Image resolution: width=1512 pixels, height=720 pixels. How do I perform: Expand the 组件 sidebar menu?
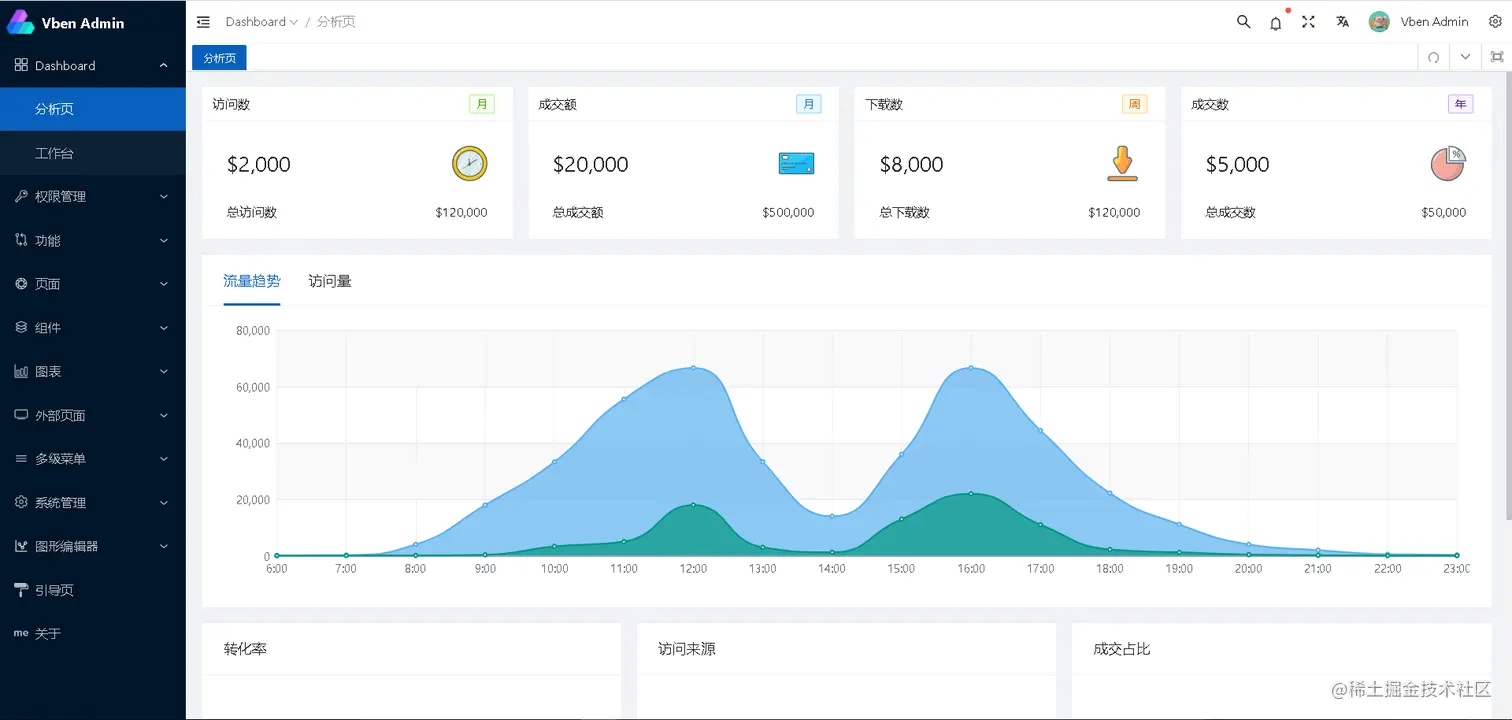(x=92, y=328)
